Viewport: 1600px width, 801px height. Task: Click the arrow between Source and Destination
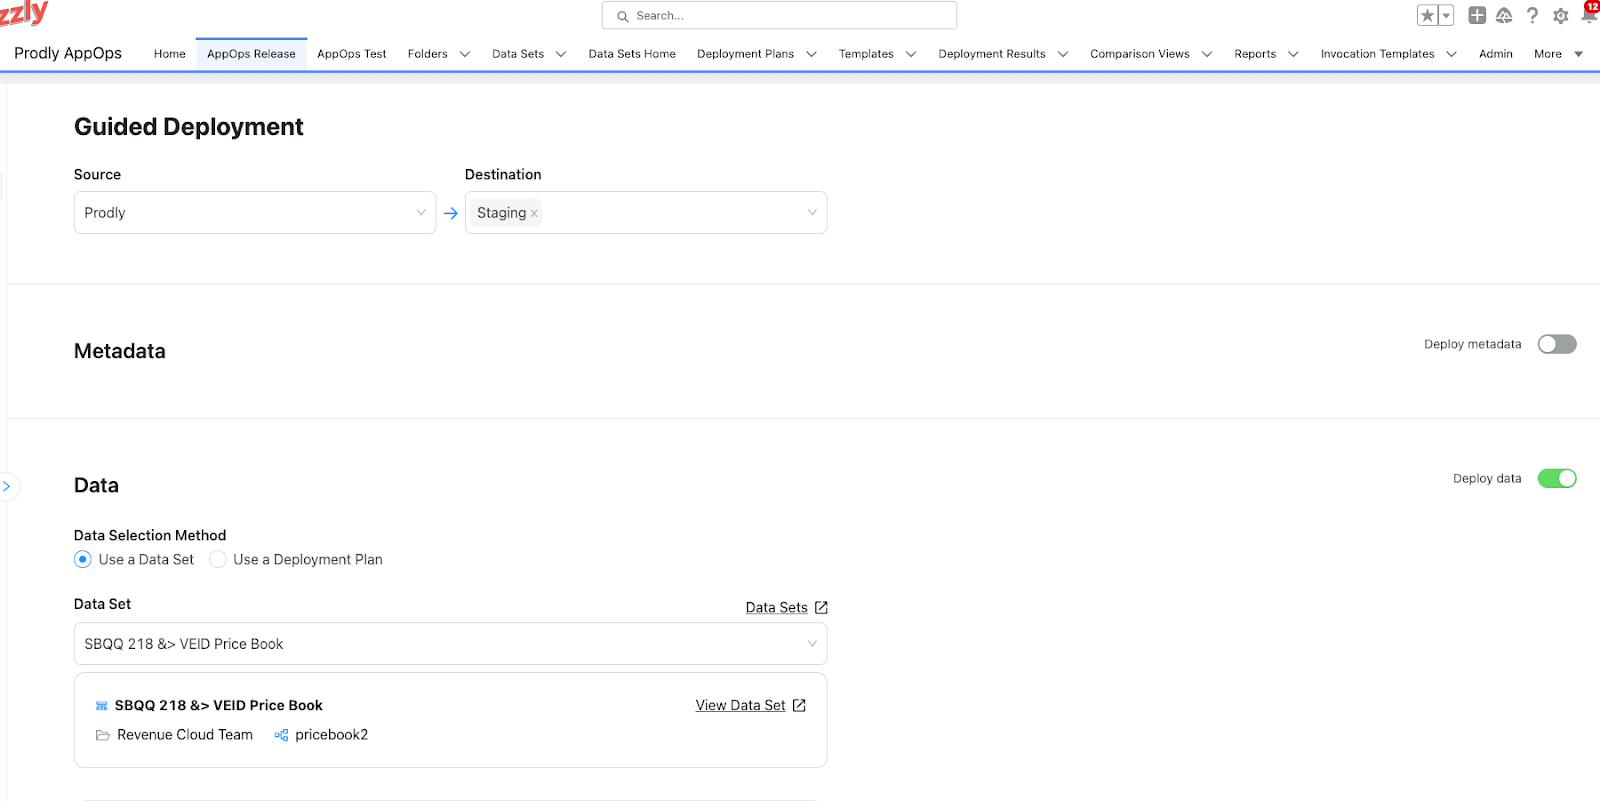click(x=451, y=213)
